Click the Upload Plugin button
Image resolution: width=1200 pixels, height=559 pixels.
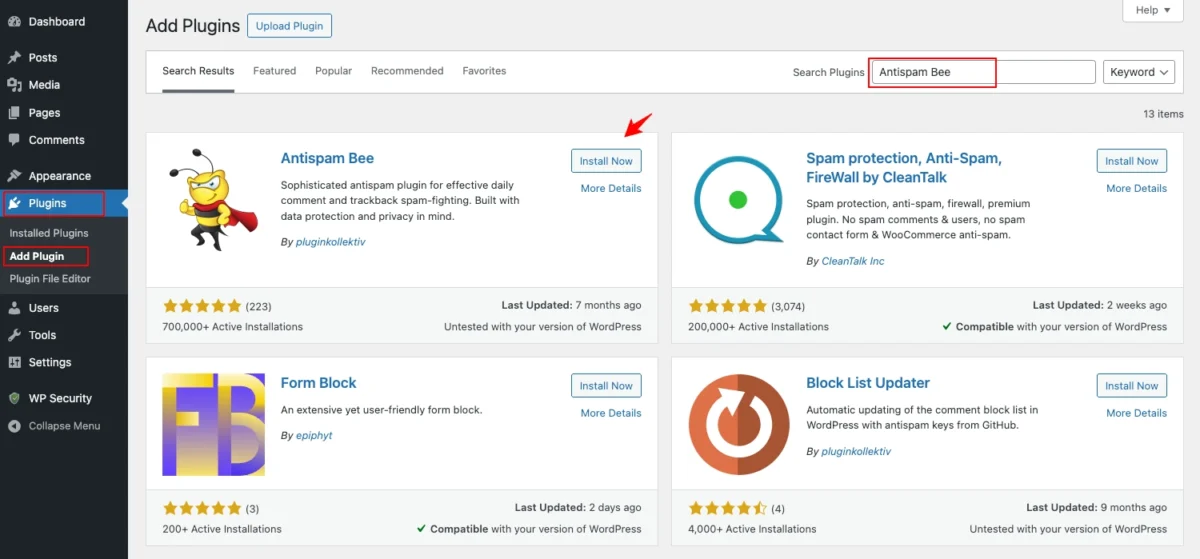(x=289, y=26)
